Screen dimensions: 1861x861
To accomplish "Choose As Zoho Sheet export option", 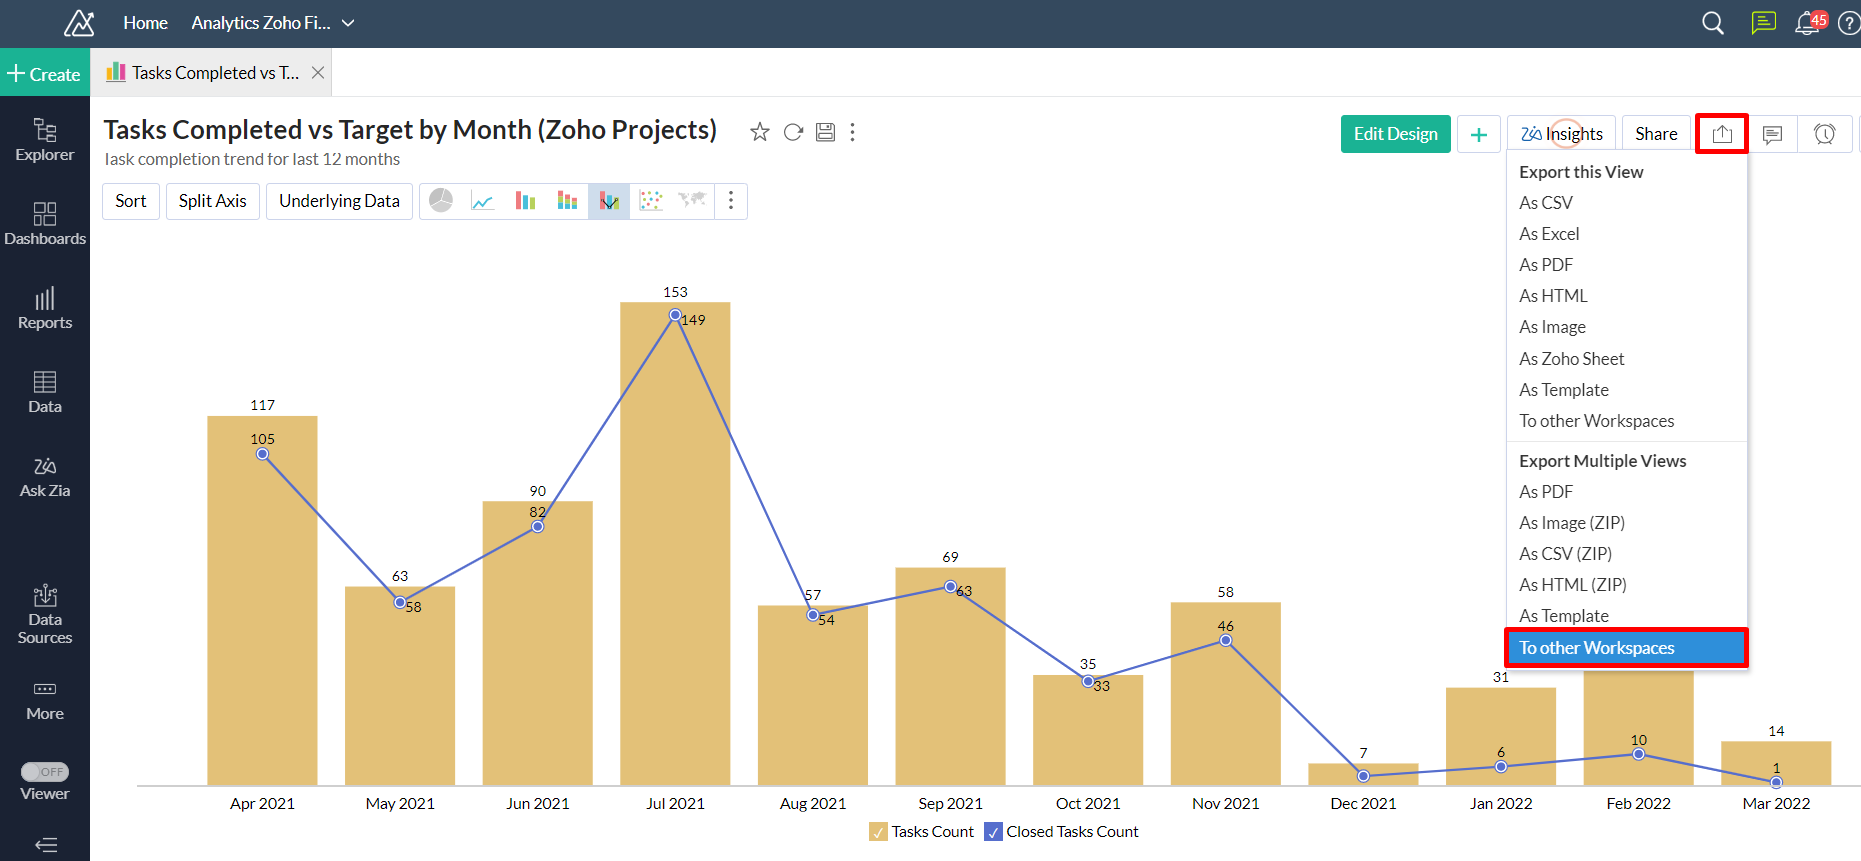I will point(1571,359).
